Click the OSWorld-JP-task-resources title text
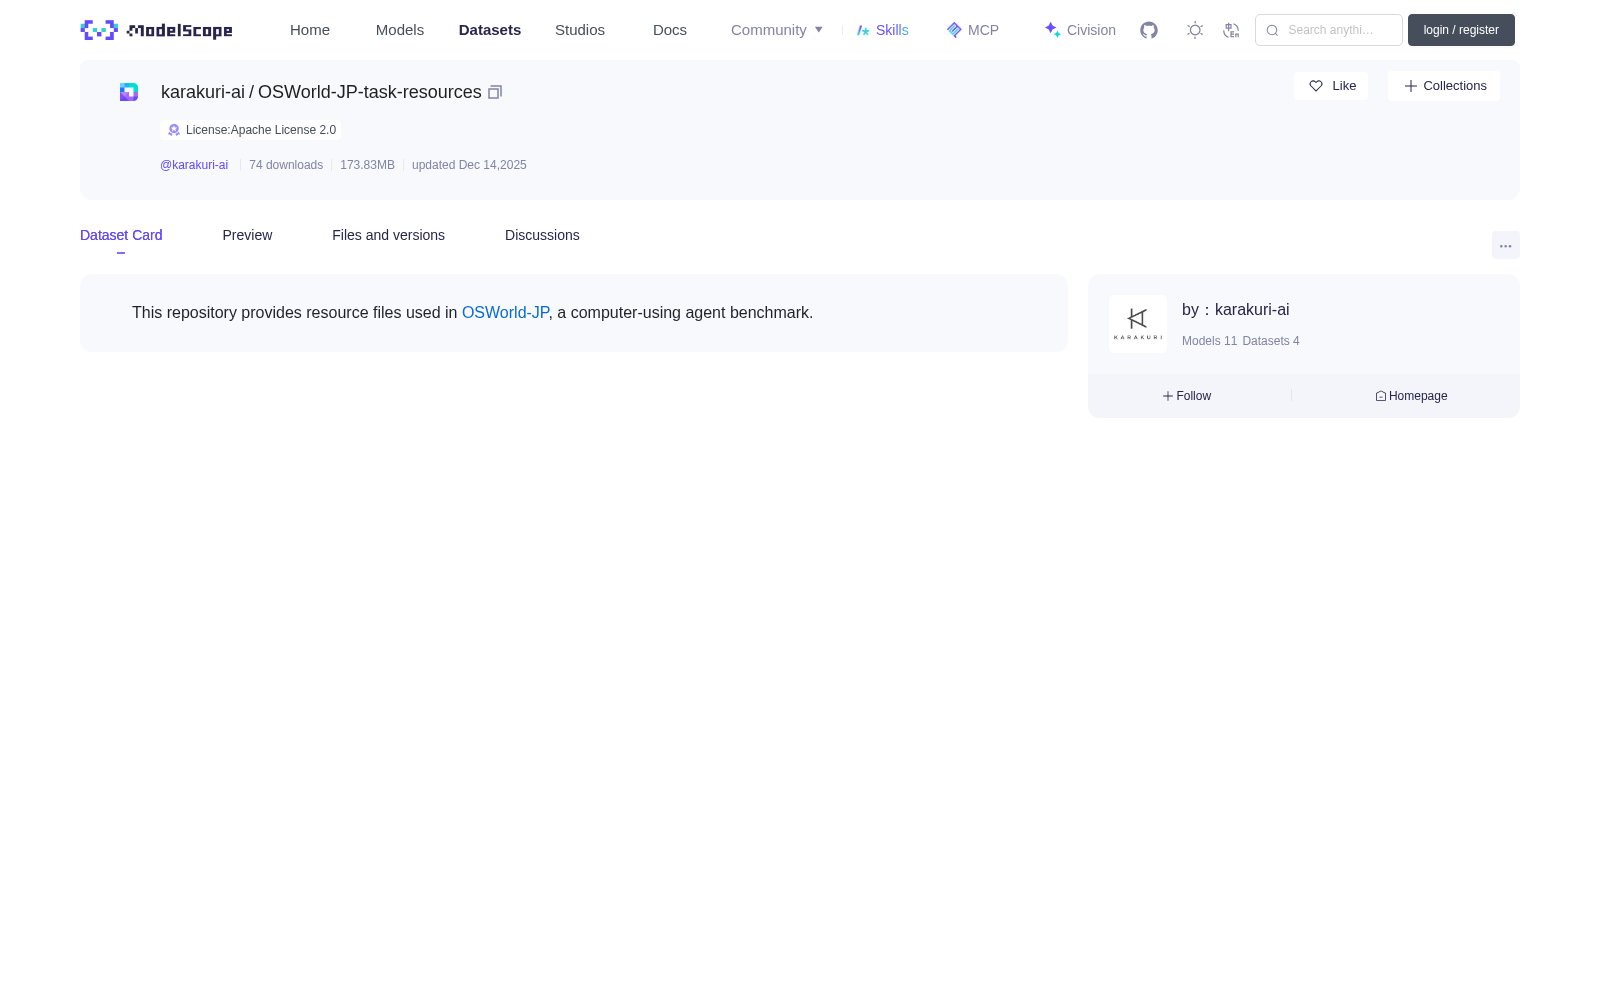This screenshot has height=1000, width=1600. [370, 92]
